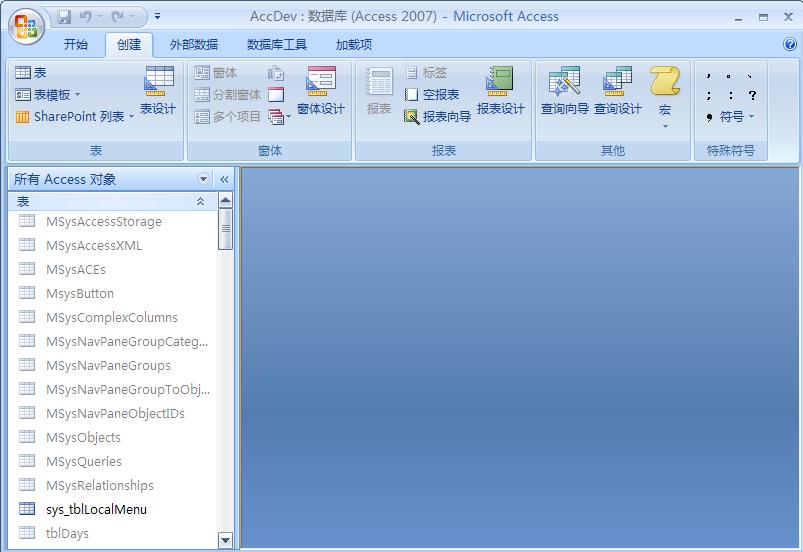
Task: Click the Office Button orb
Action: 26,27
